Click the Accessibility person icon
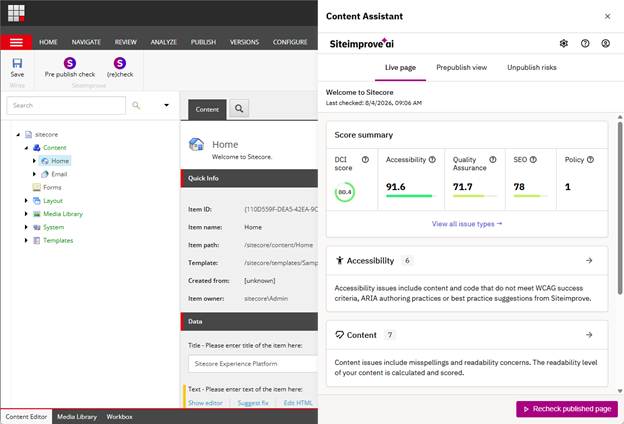Screen dimensions: 624x424 click(x=339, y=260)
